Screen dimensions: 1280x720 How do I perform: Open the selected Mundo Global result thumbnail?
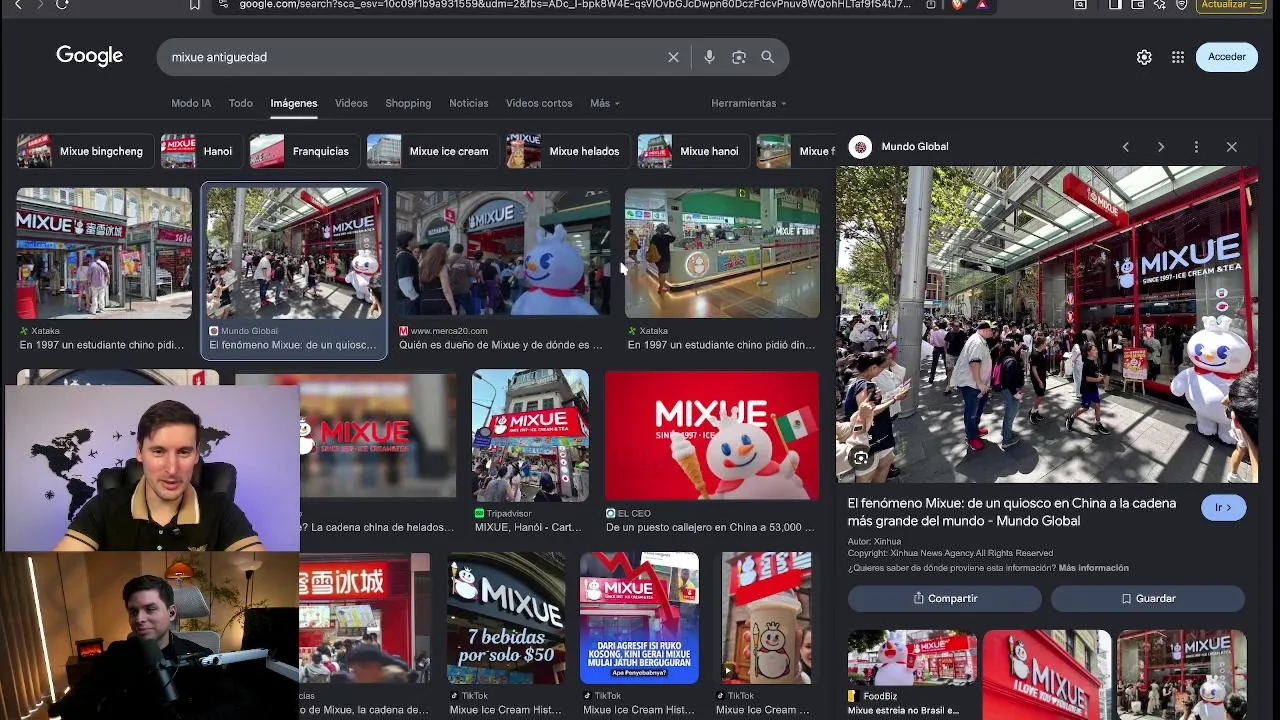tap(293, 252)
